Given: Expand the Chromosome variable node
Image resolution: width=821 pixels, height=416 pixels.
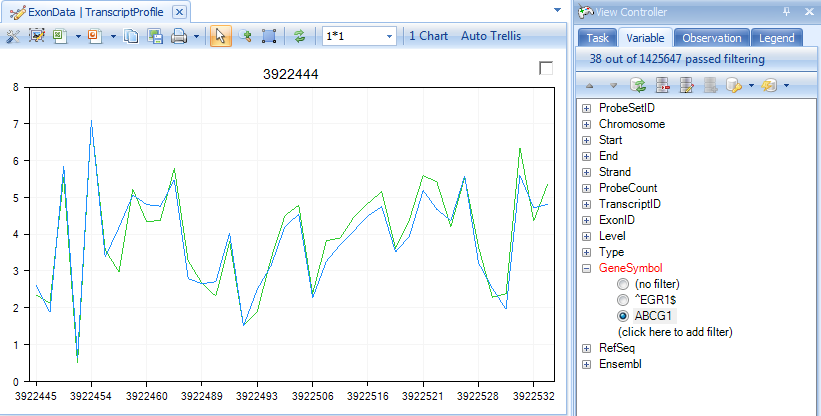Looking at the screenshot, I should point(586,125).
